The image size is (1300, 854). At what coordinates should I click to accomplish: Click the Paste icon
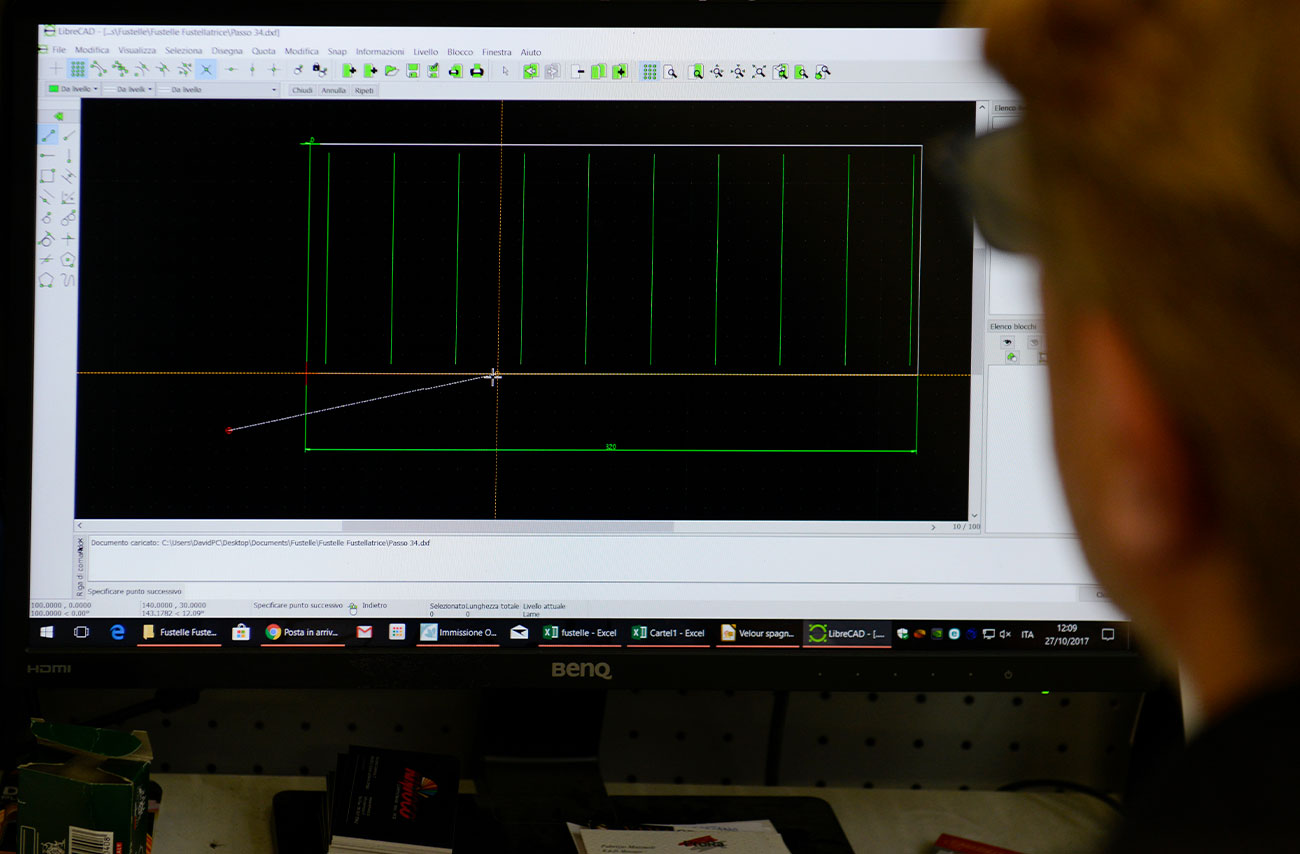pos(620,71)
